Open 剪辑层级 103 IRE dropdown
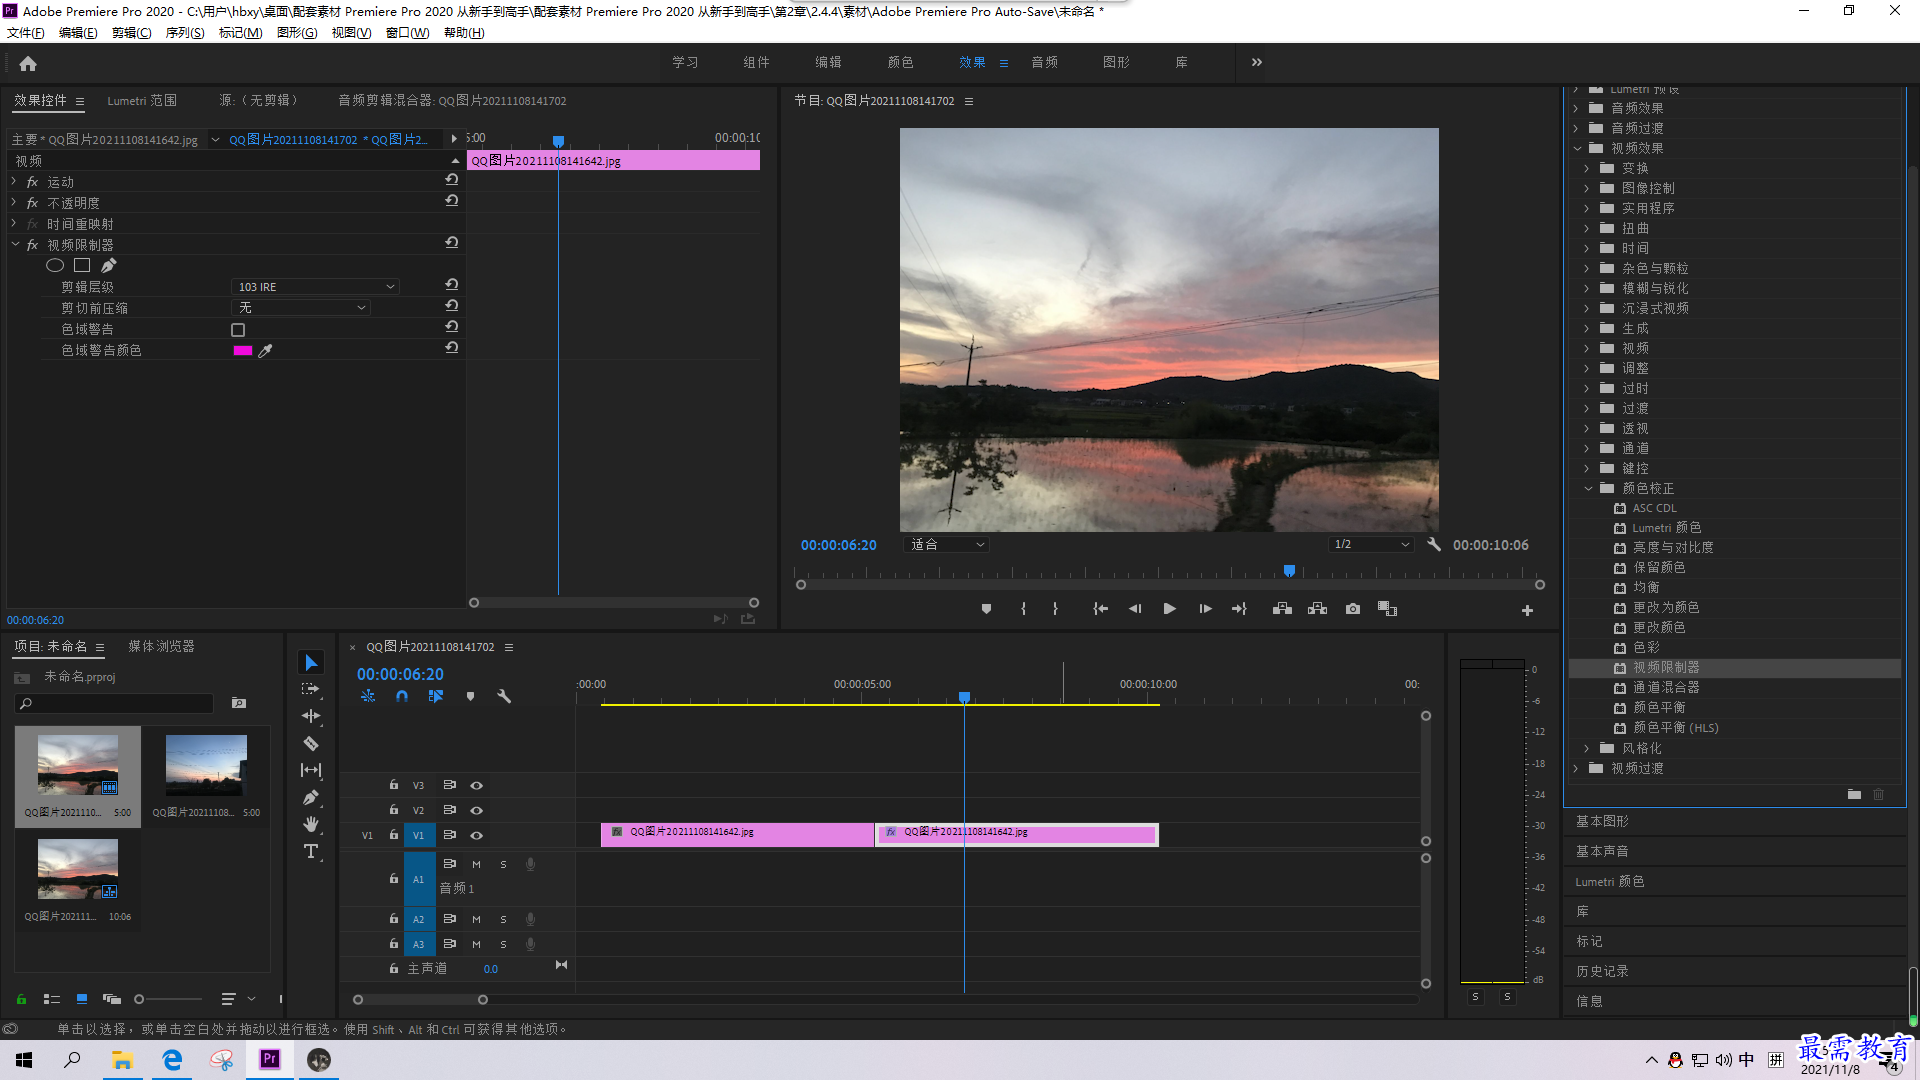The height and width of the screenshot is (1080, 1920). click(x=315, y=287)
